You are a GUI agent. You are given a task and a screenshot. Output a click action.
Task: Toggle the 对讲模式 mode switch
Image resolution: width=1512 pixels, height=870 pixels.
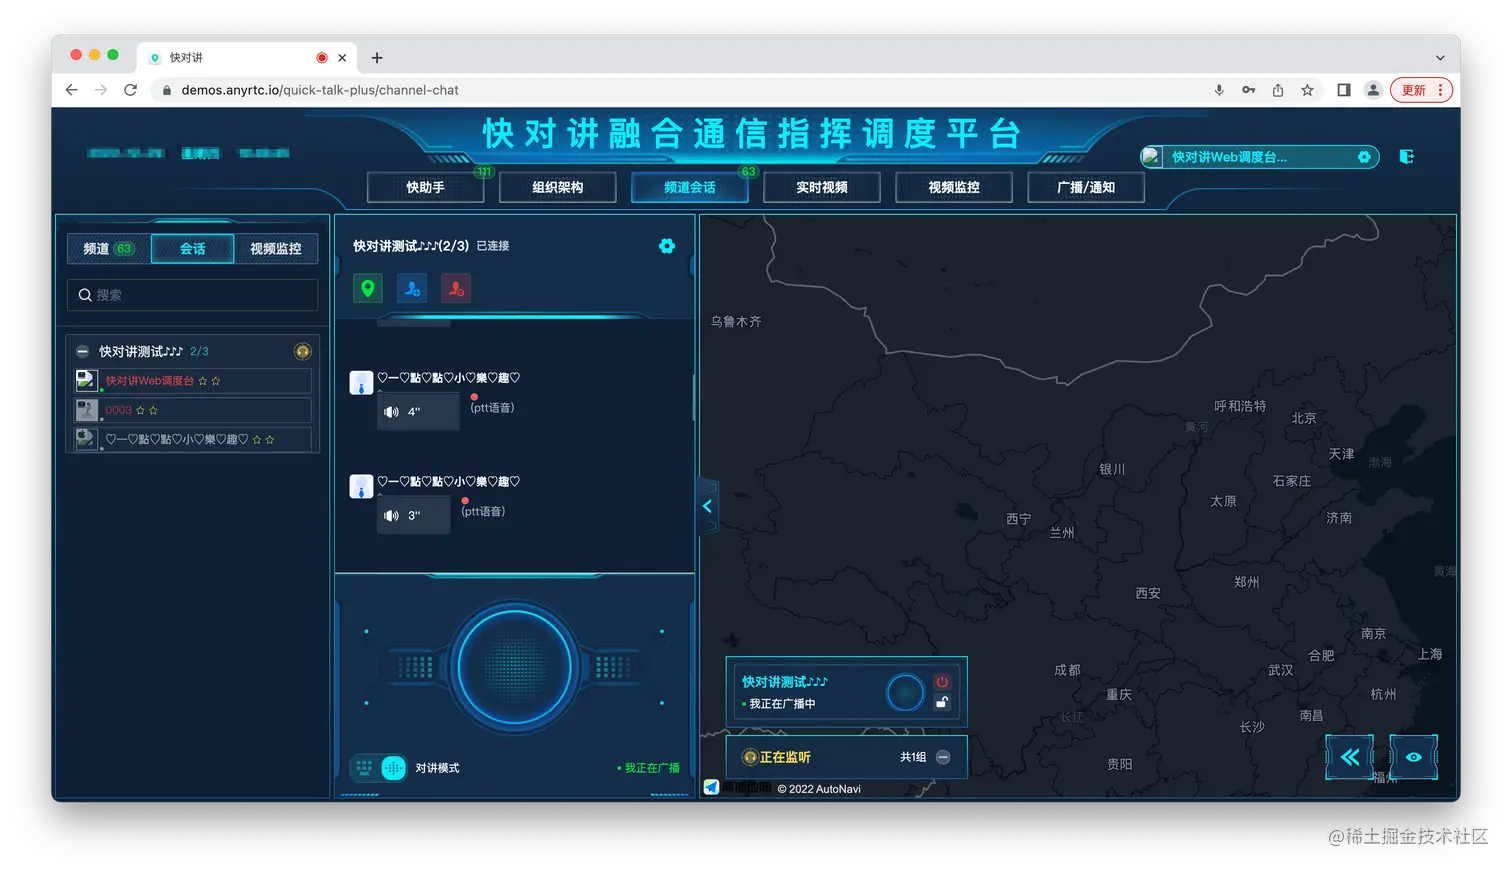click(379, 768)
